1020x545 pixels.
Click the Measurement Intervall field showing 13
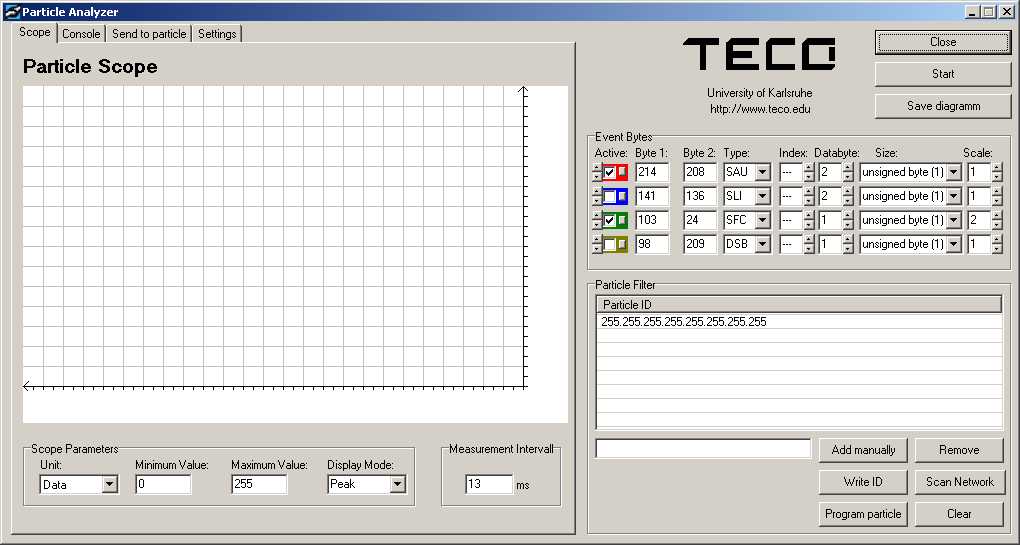coord(489,485)
